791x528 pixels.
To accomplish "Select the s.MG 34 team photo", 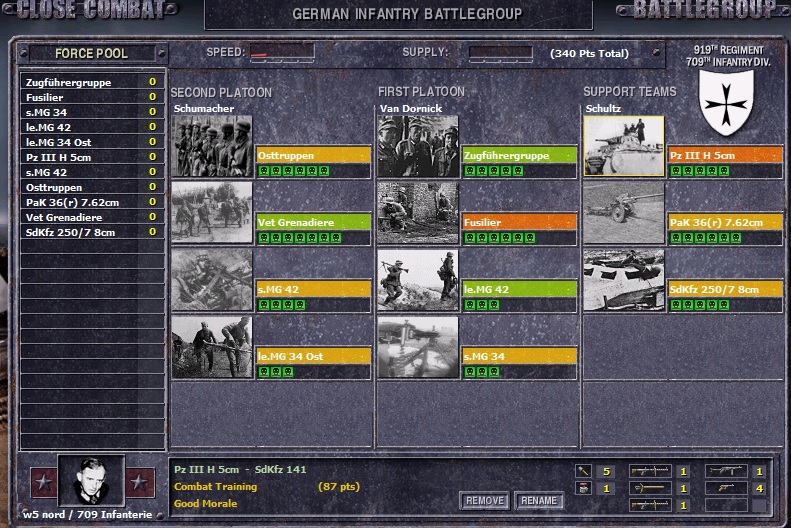I will coord(418,347).
